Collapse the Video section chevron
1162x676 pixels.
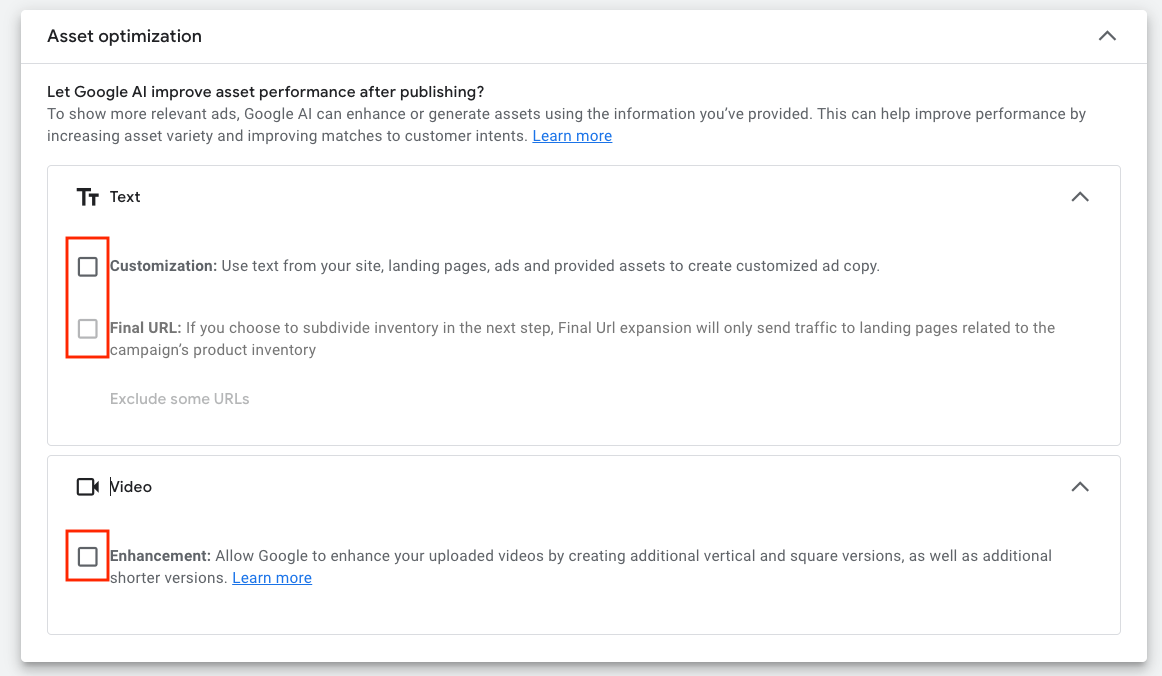pyautogui.click(x=1080, y=487)
